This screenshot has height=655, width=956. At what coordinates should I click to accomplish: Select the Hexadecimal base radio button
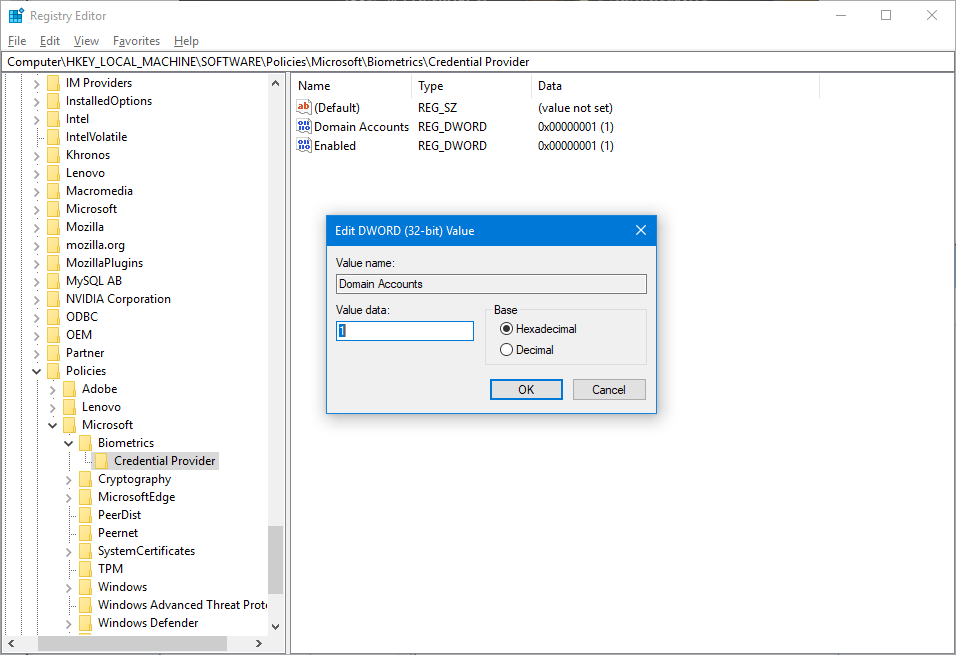[506, 329]
